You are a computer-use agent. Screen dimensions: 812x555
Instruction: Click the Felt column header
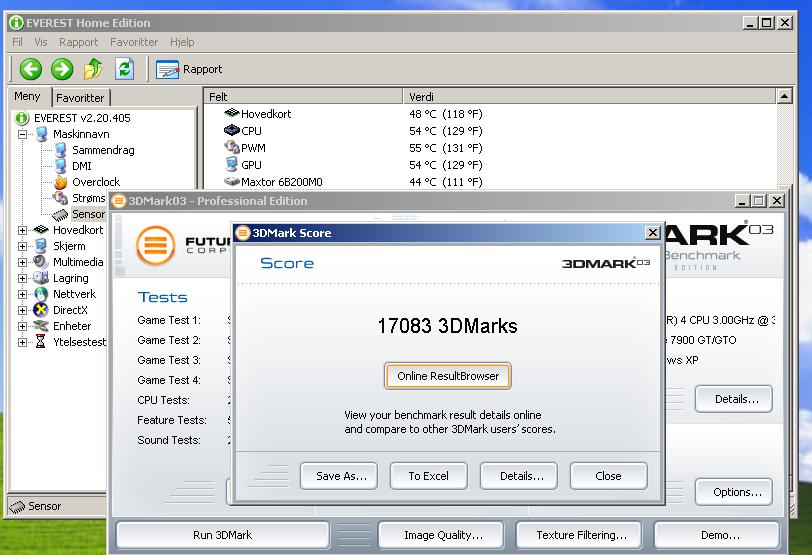pos(303,96)
